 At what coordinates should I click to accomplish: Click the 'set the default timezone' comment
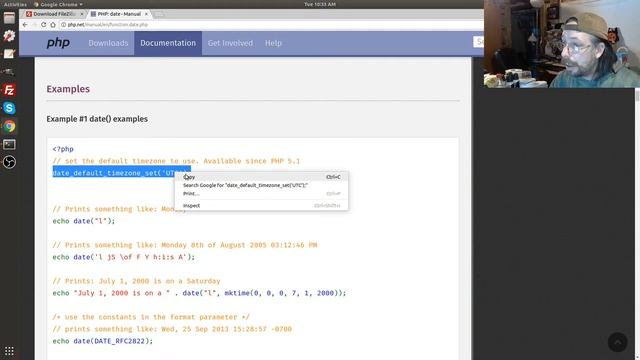pyautogui.click(x=176, y=161)
